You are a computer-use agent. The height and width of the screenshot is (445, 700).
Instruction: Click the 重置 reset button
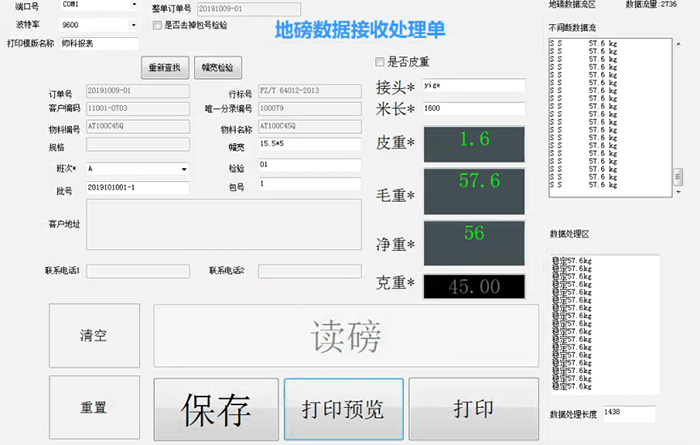94,409
